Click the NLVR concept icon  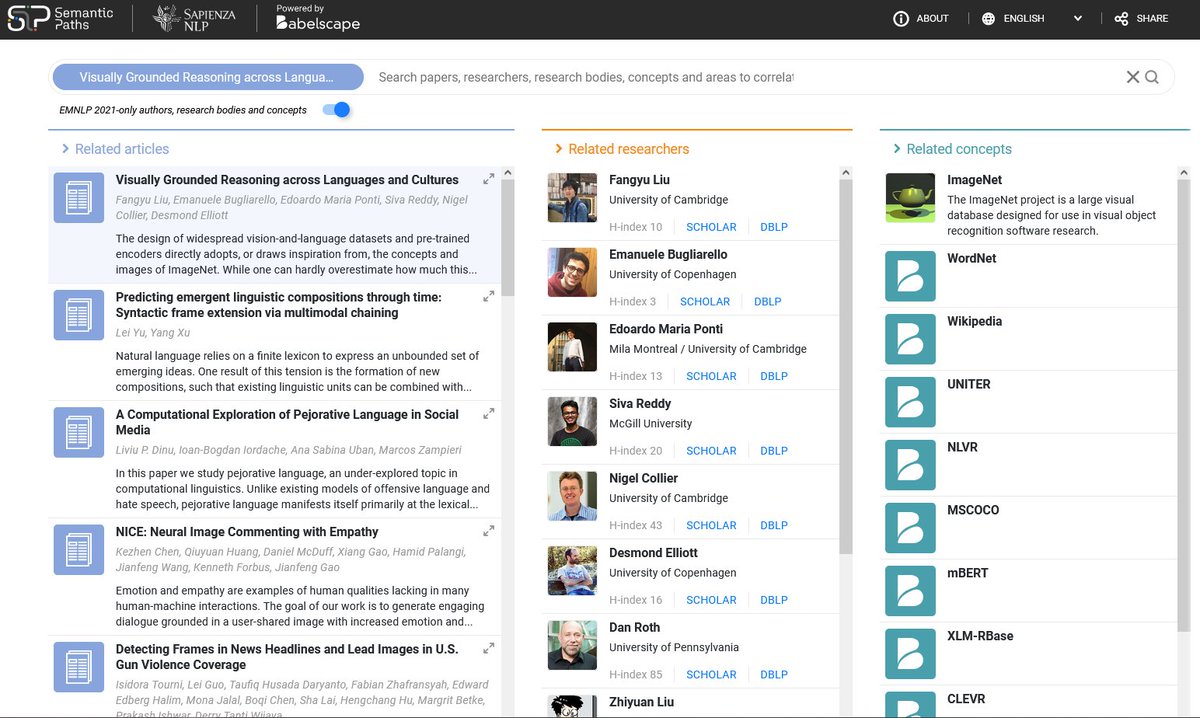(x=910, y=465)
